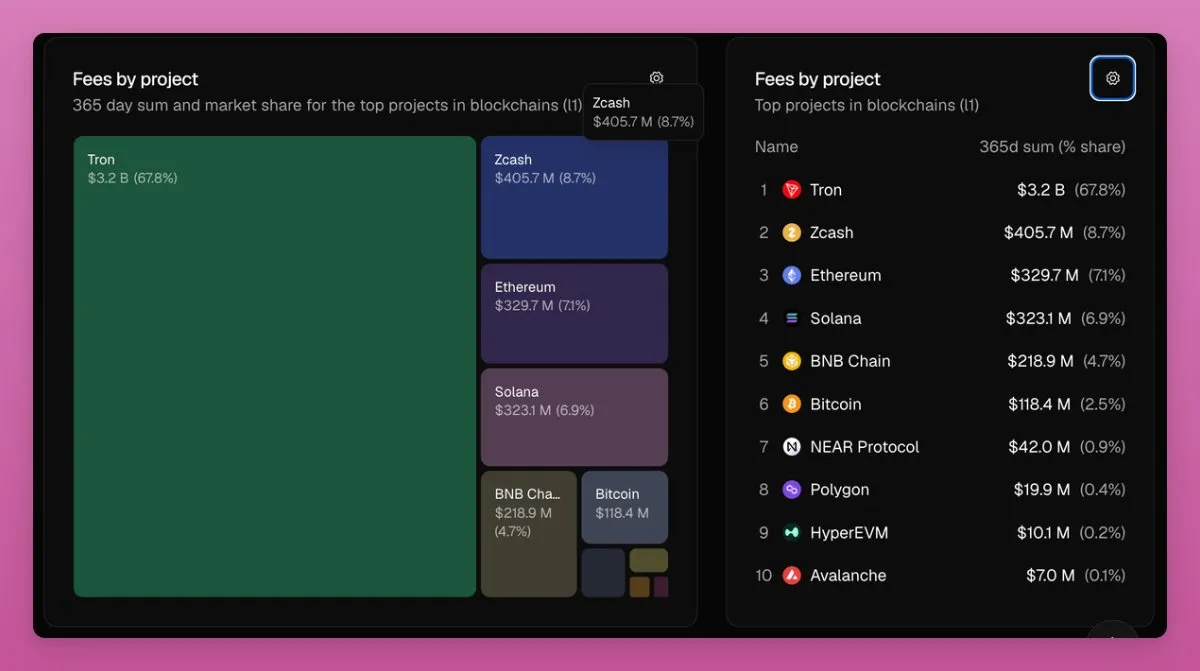
Task: Click the Ethereum logo icon in list
Action: tap(792, 276)
